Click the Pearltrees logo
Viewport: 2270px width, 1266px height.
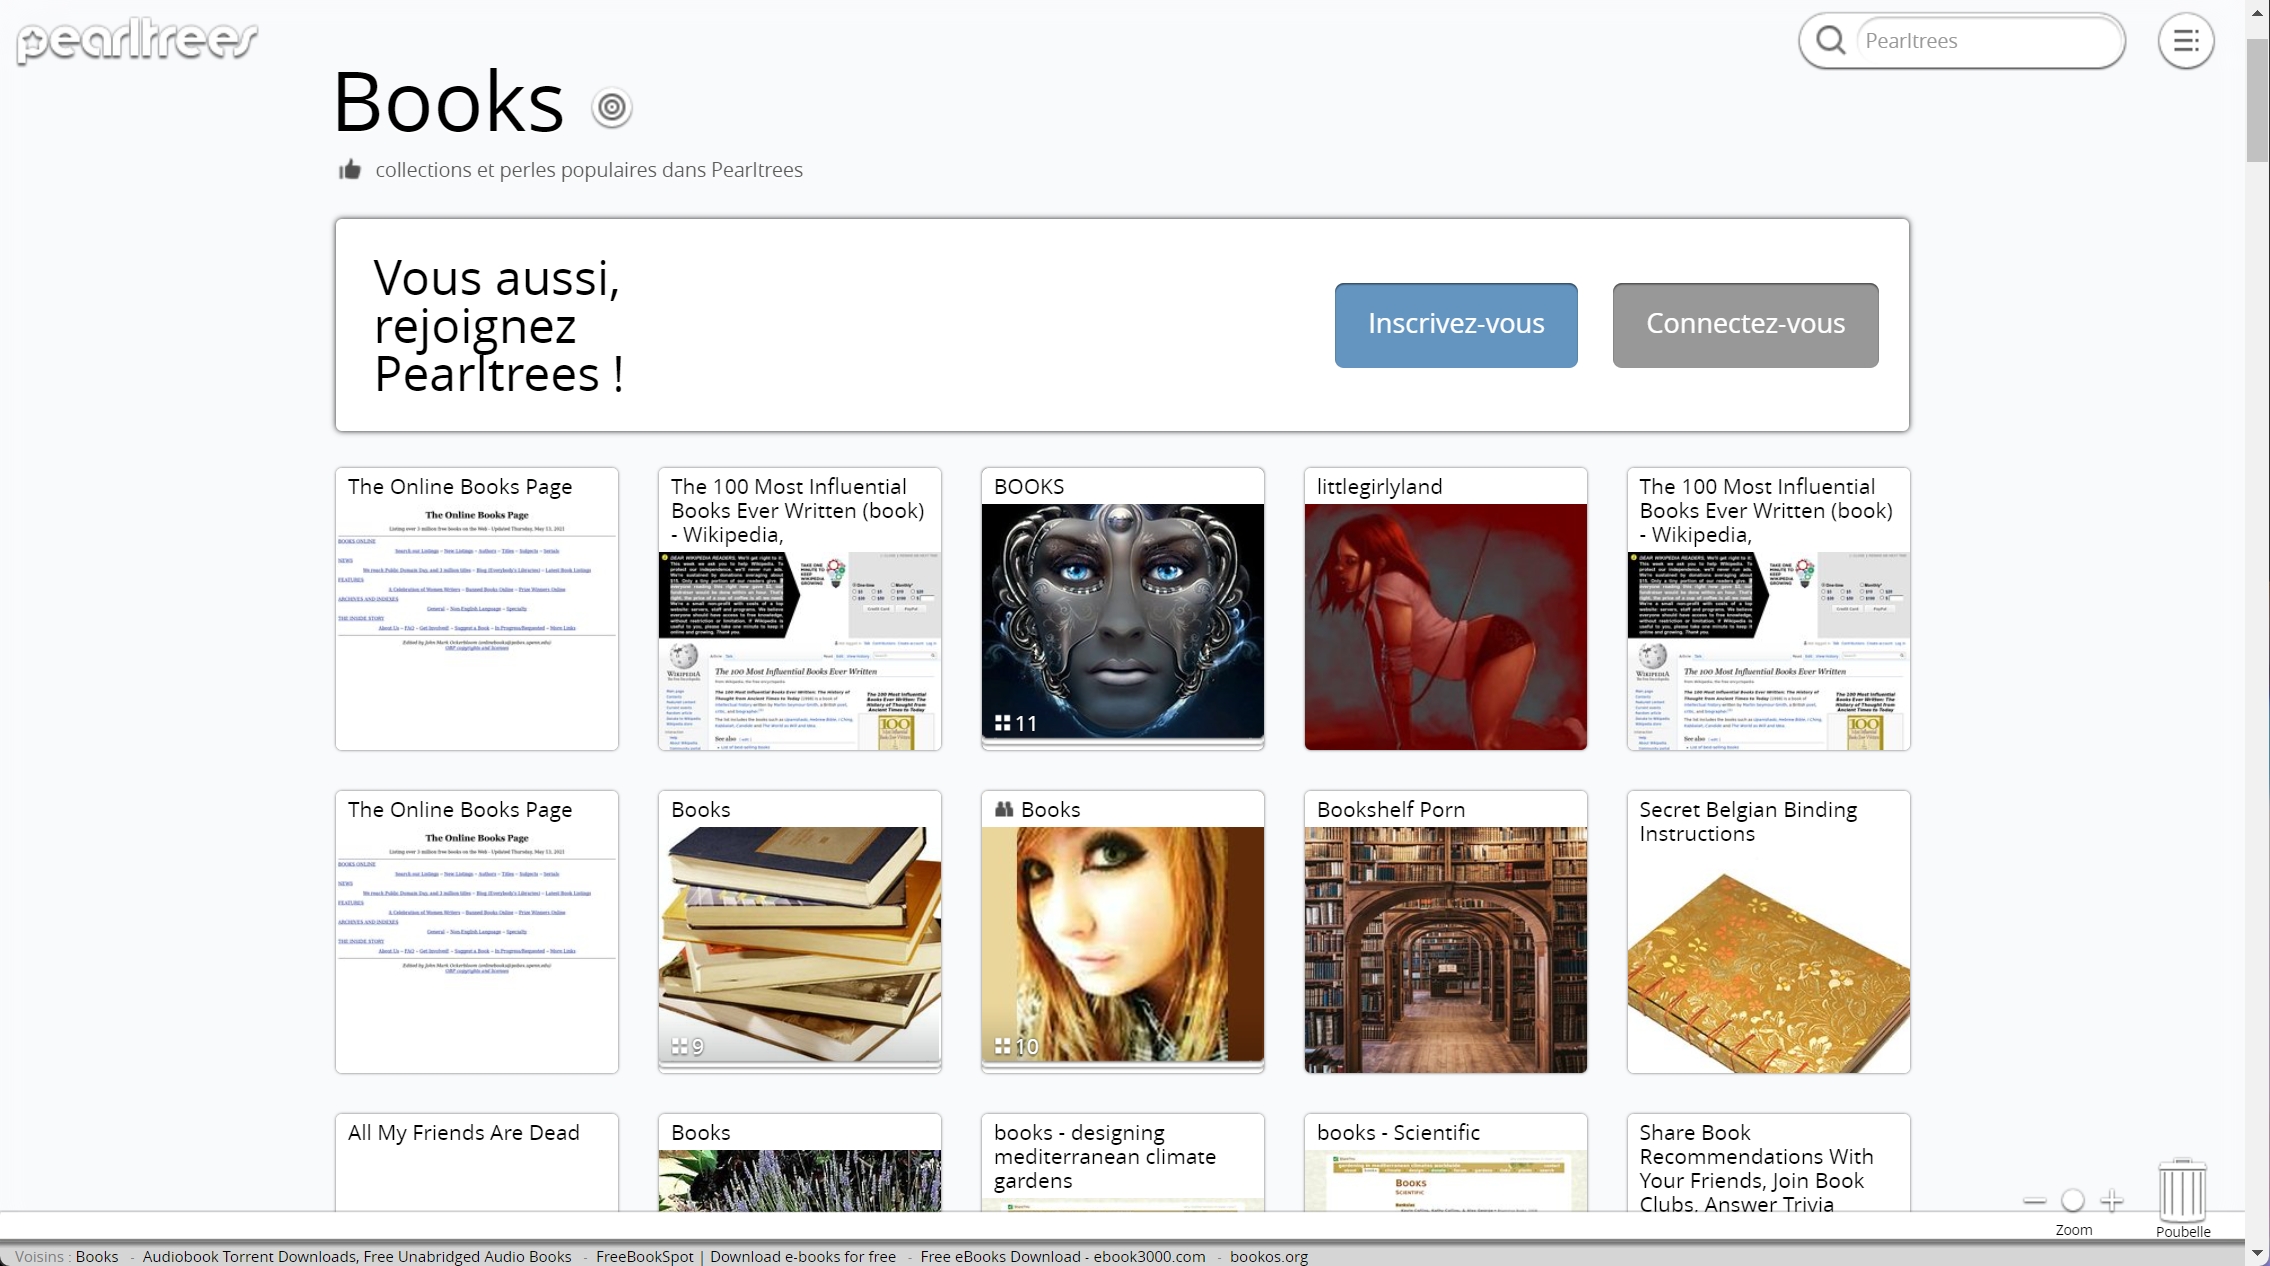(x=137, y=40)
